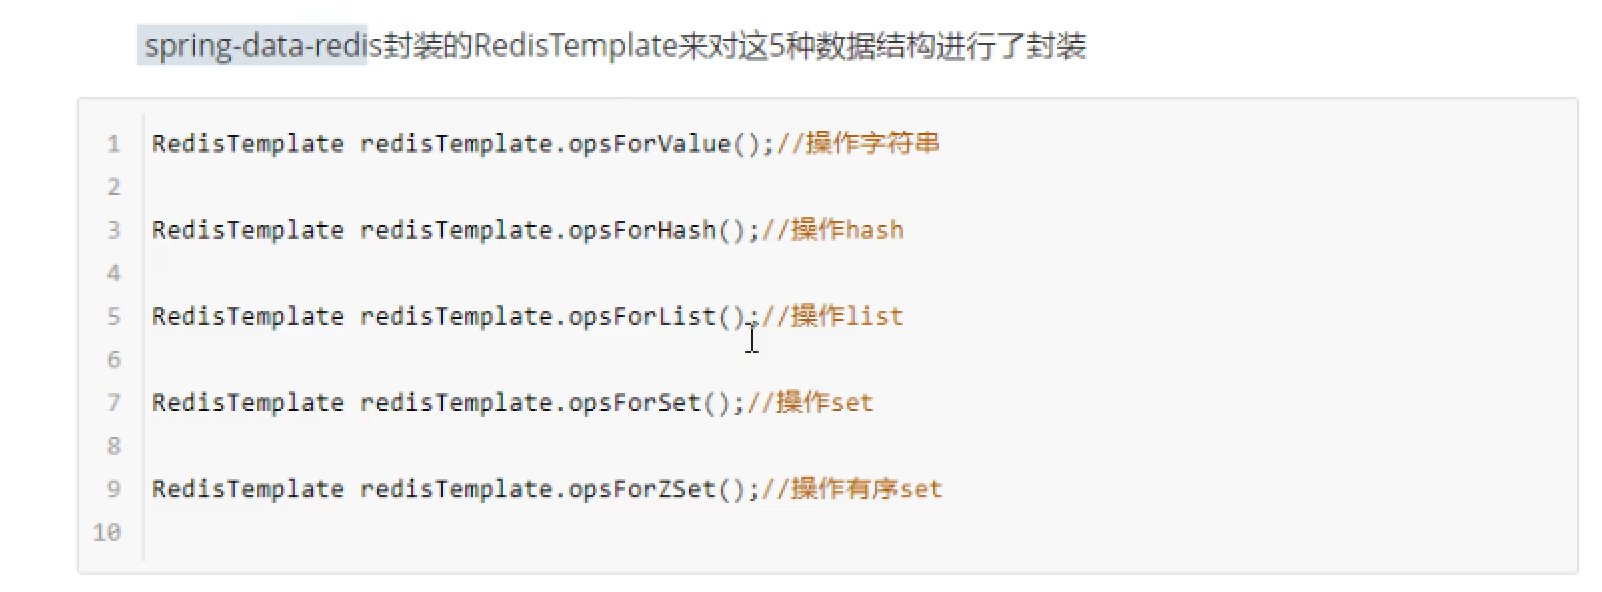Screen dimensions: 1602x592
Task: Click the //操作set comment on line 7
Action: click(x=810, y=403)
